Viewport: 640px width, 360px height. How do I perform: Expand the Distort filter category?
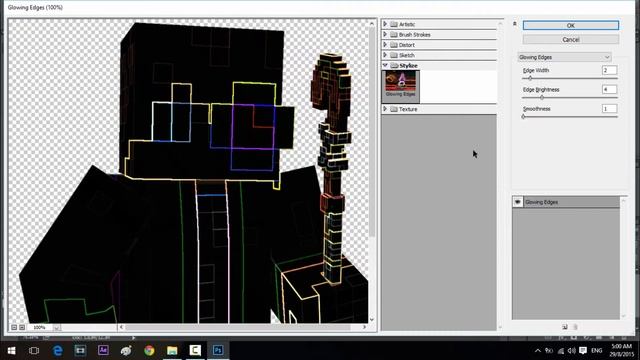click(385, 44)
